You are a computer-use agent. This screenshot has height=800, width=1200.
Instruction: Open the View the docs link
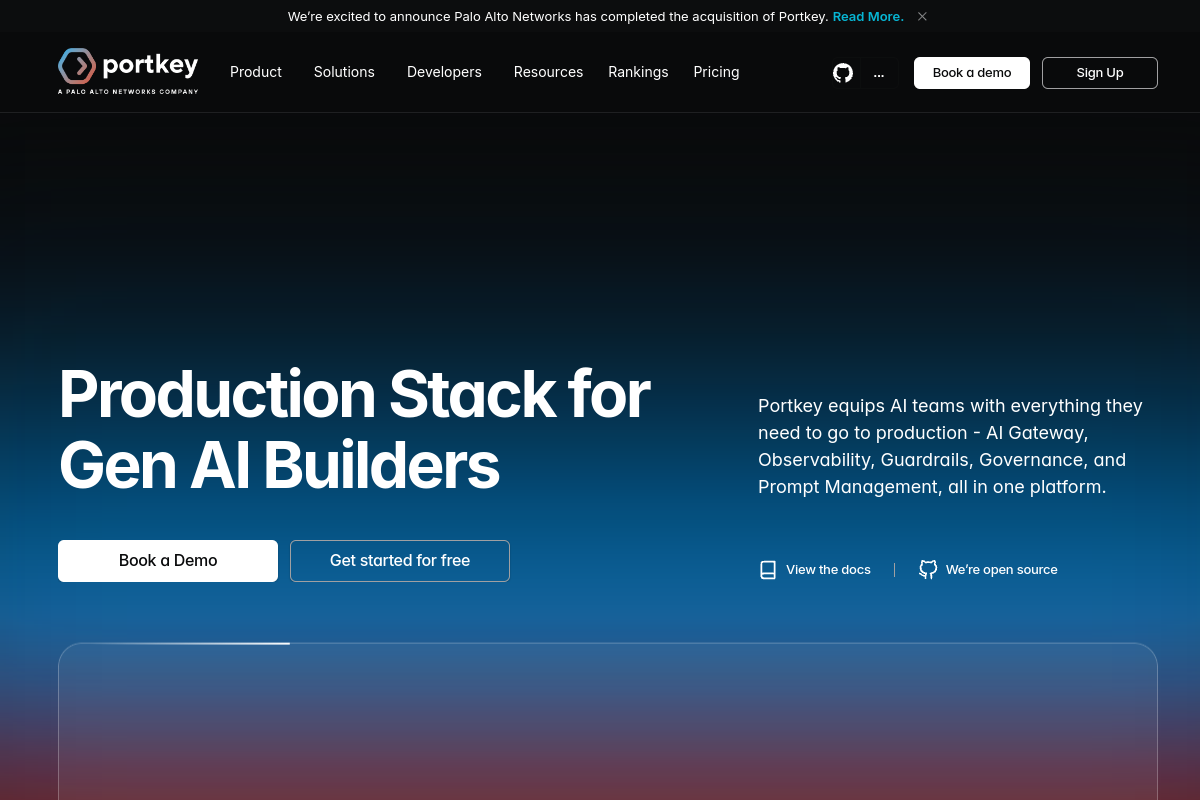click(x=828, y=570)
